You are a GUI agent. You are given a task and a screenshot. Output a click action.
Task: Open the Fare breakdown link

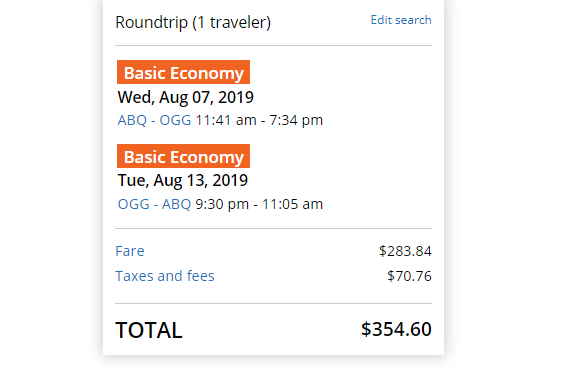point(130,251)
